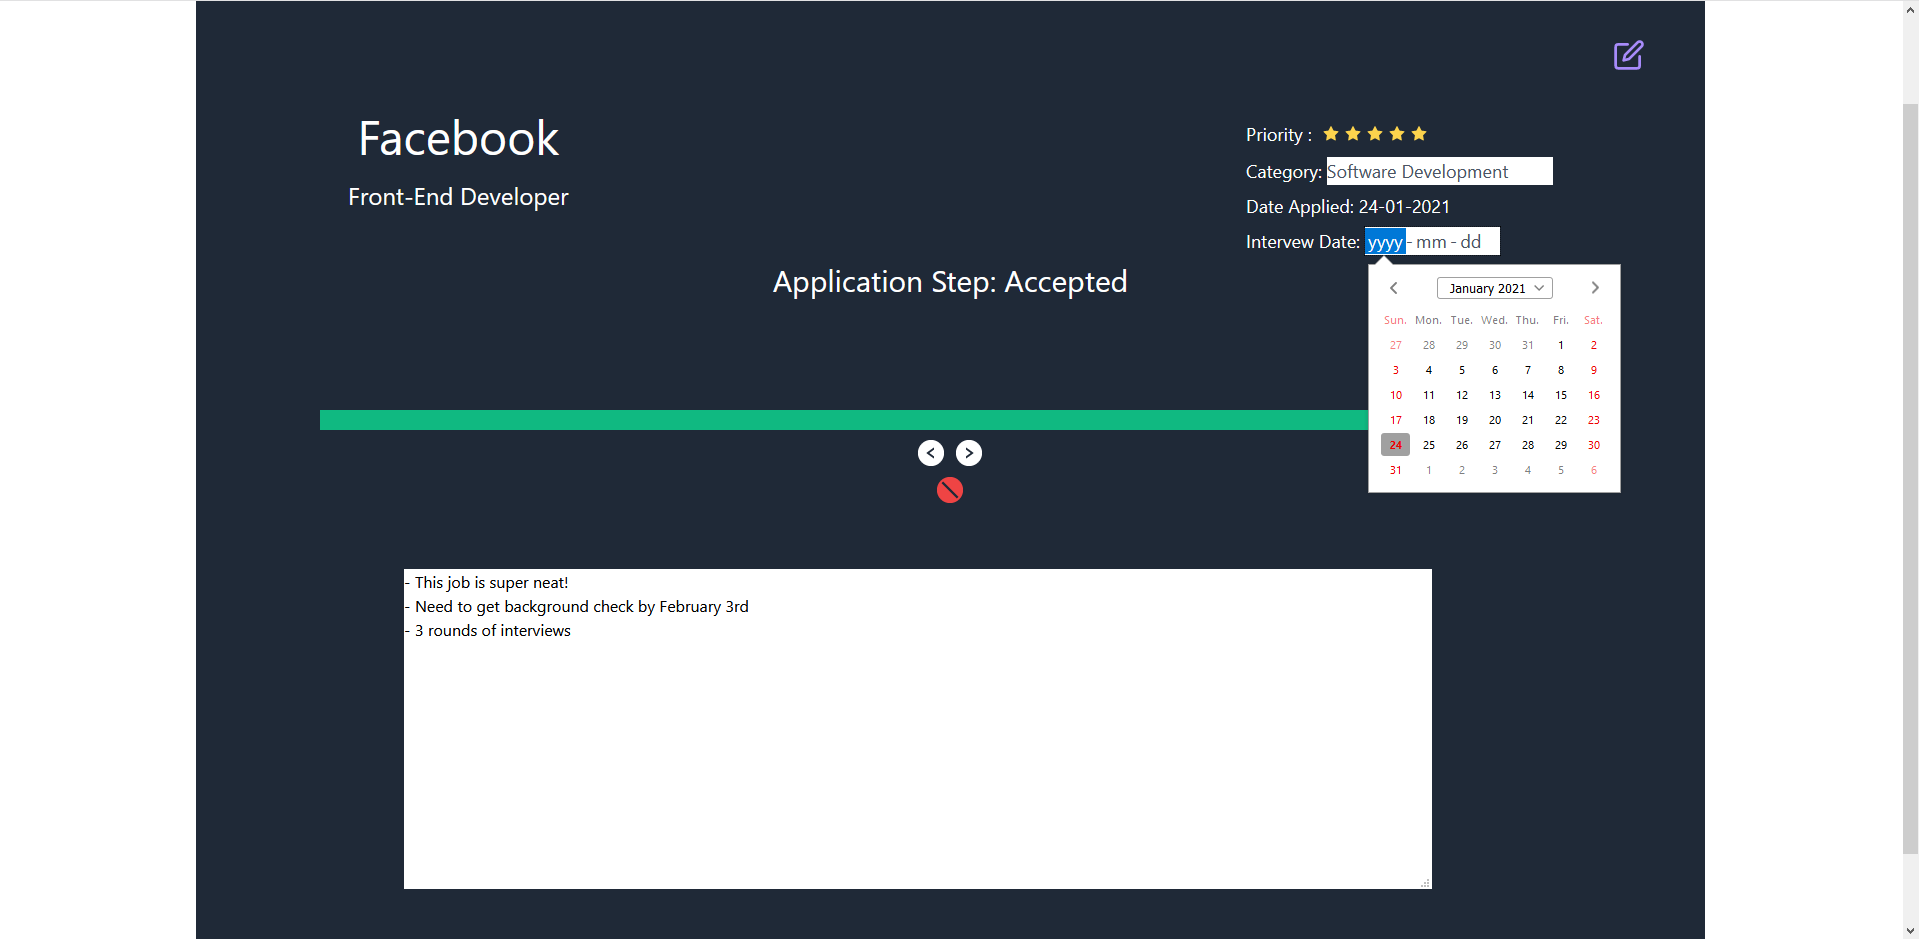Select date 9 in the calendar
The width and height of the screenshot is (1919, 939).
[x=1594, y=370]
